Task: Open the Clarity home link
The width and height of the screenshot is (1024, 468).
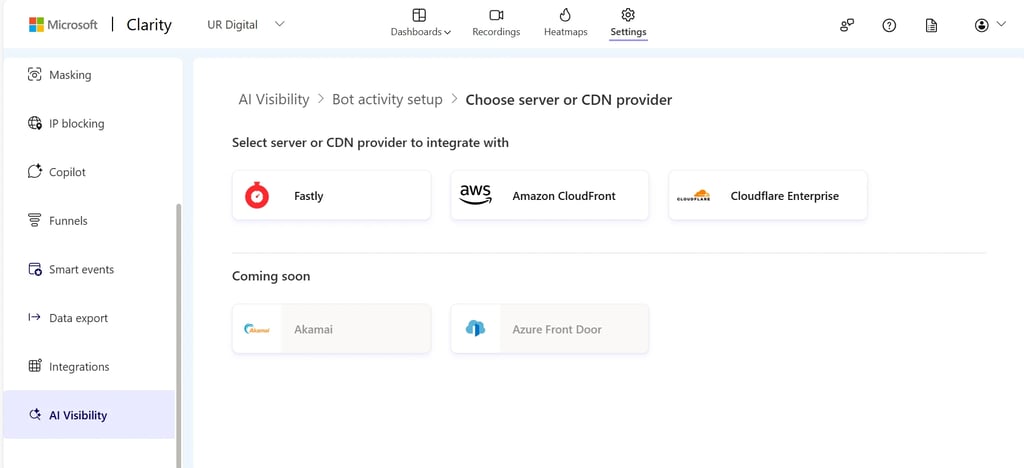Action: click(x=149, y=25)
